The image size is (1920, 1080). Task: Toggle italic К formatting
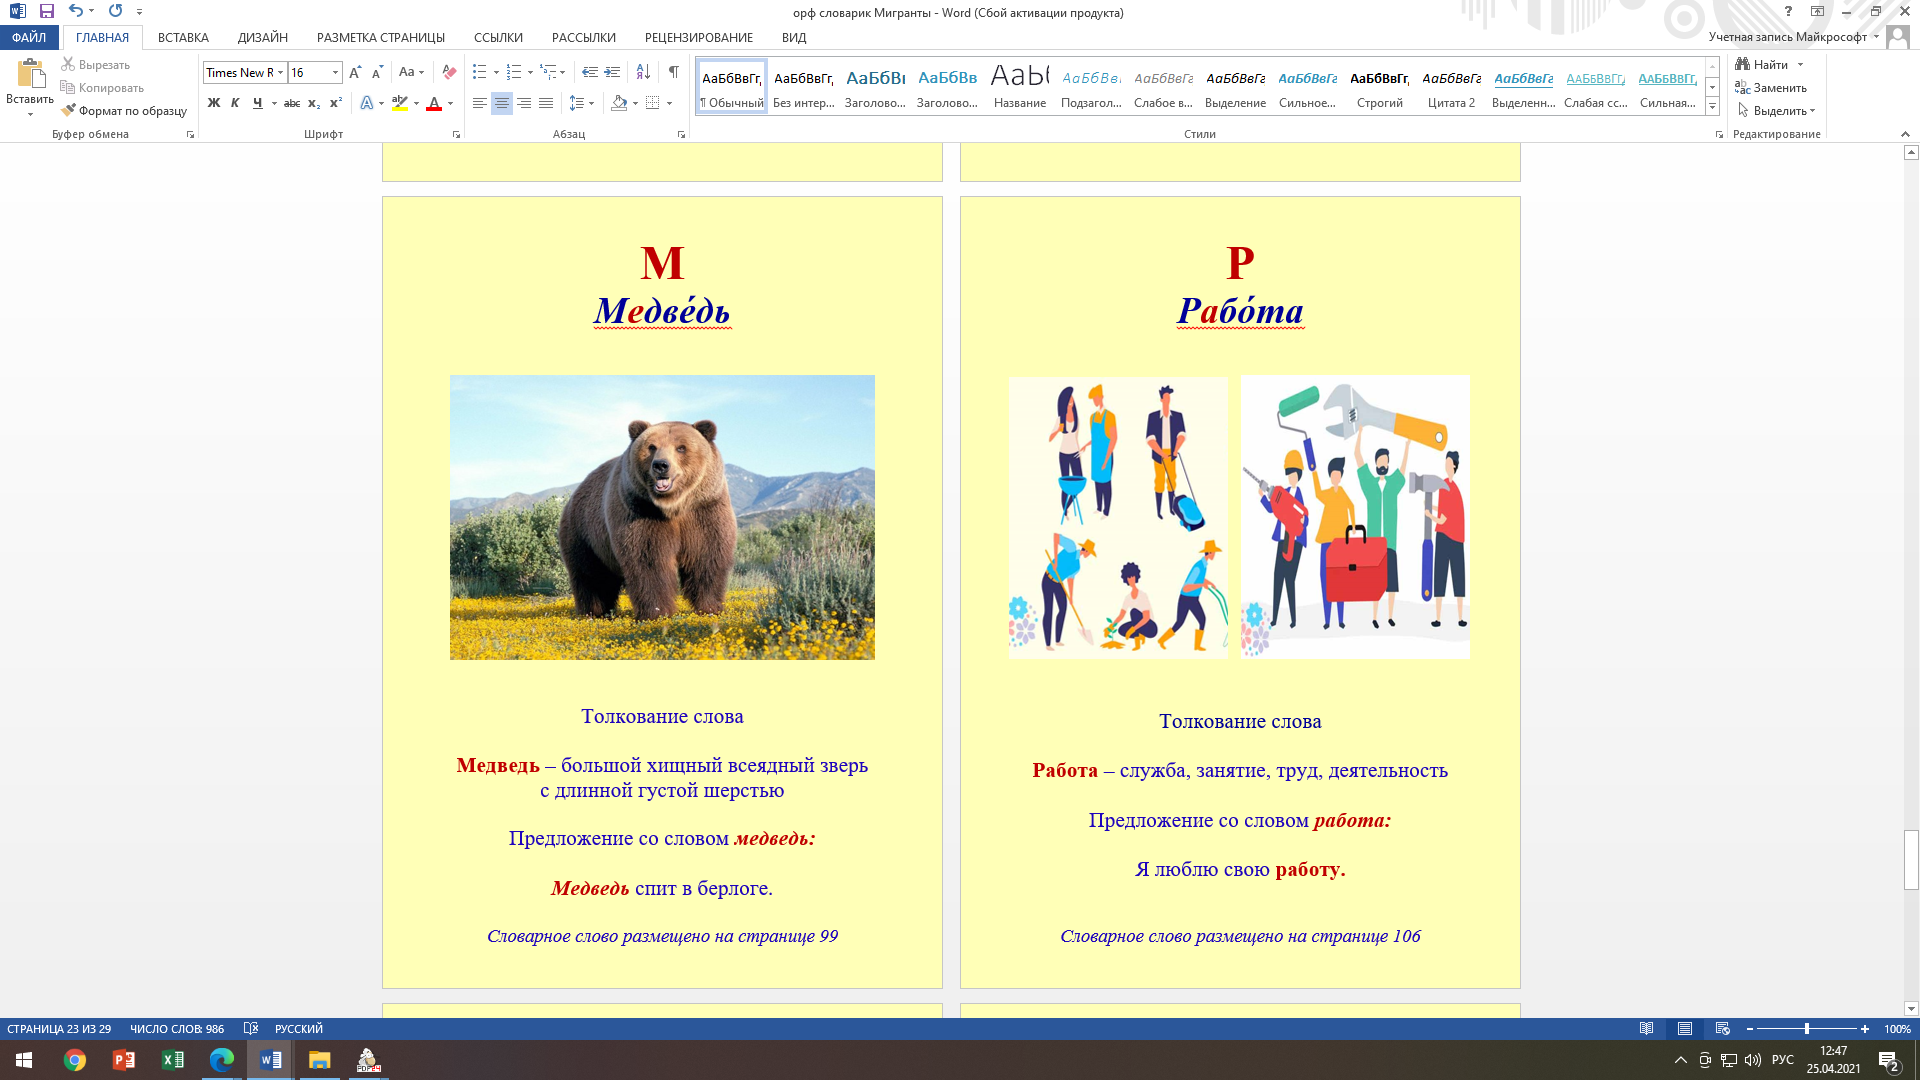[x=235, y=103]
